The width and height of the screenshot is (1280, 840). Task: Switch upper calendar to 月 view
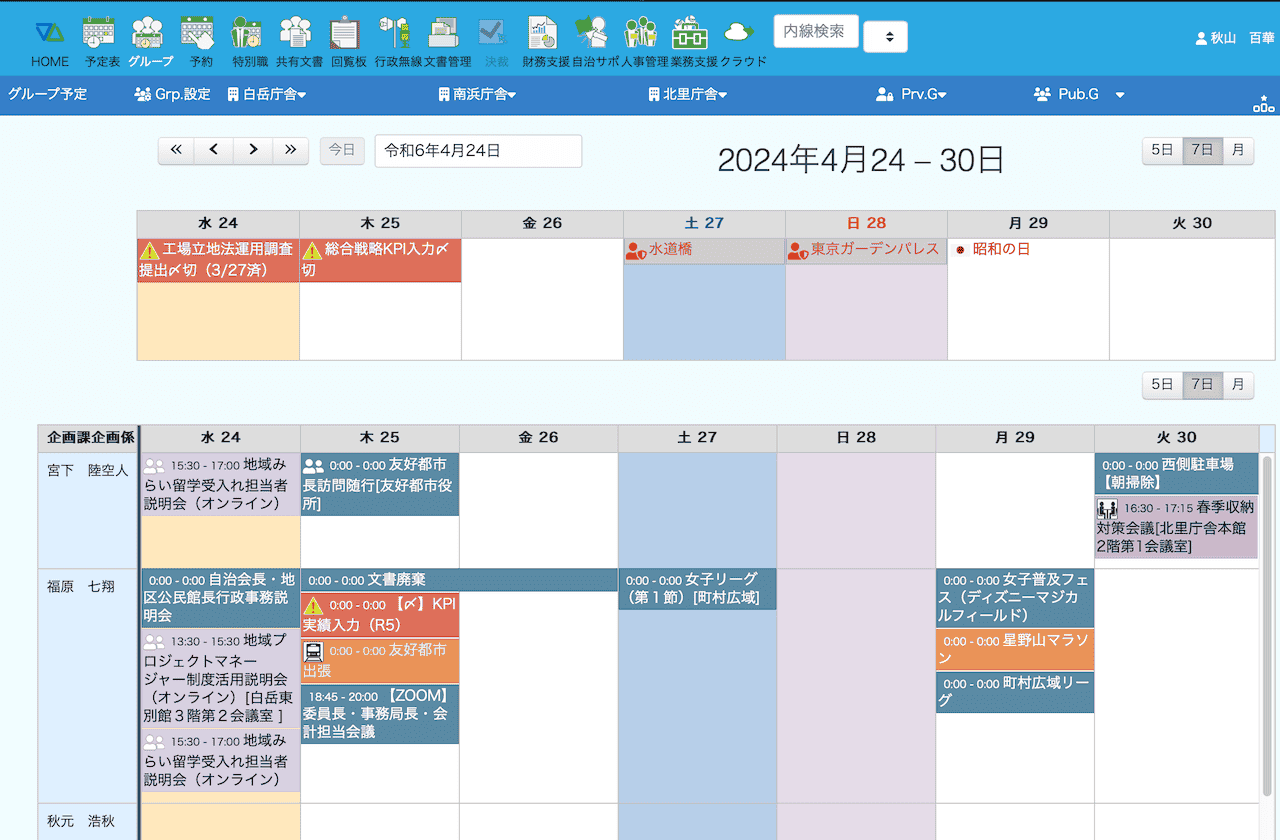(x=1238, y=150)
